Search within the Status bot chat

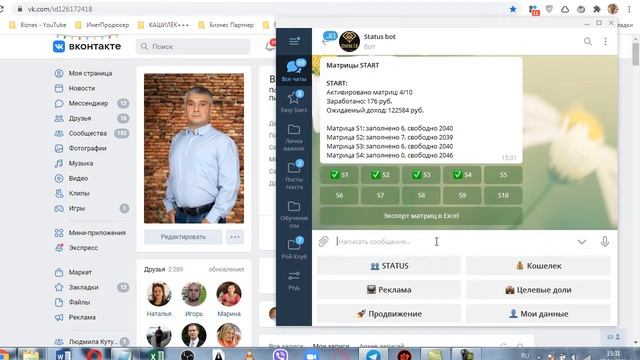click(x=588, y=41)
